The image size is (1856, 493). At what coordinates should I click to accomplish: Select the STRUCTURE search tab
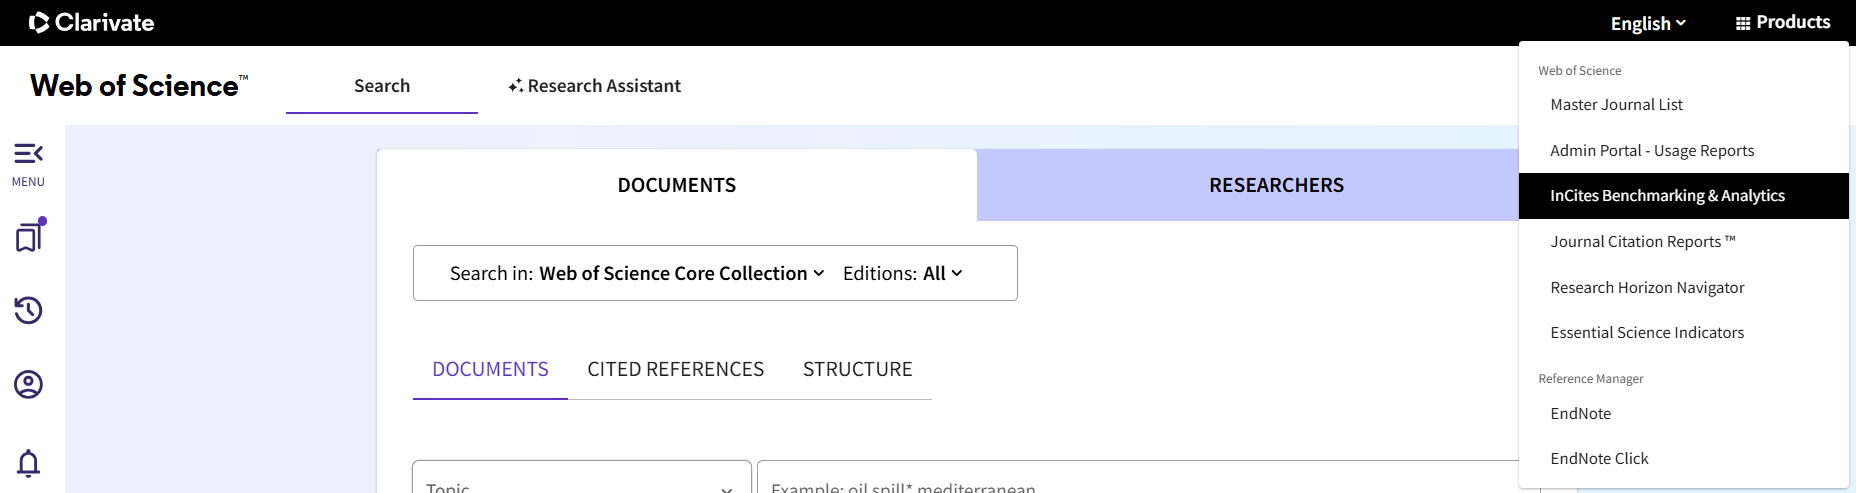857,369
